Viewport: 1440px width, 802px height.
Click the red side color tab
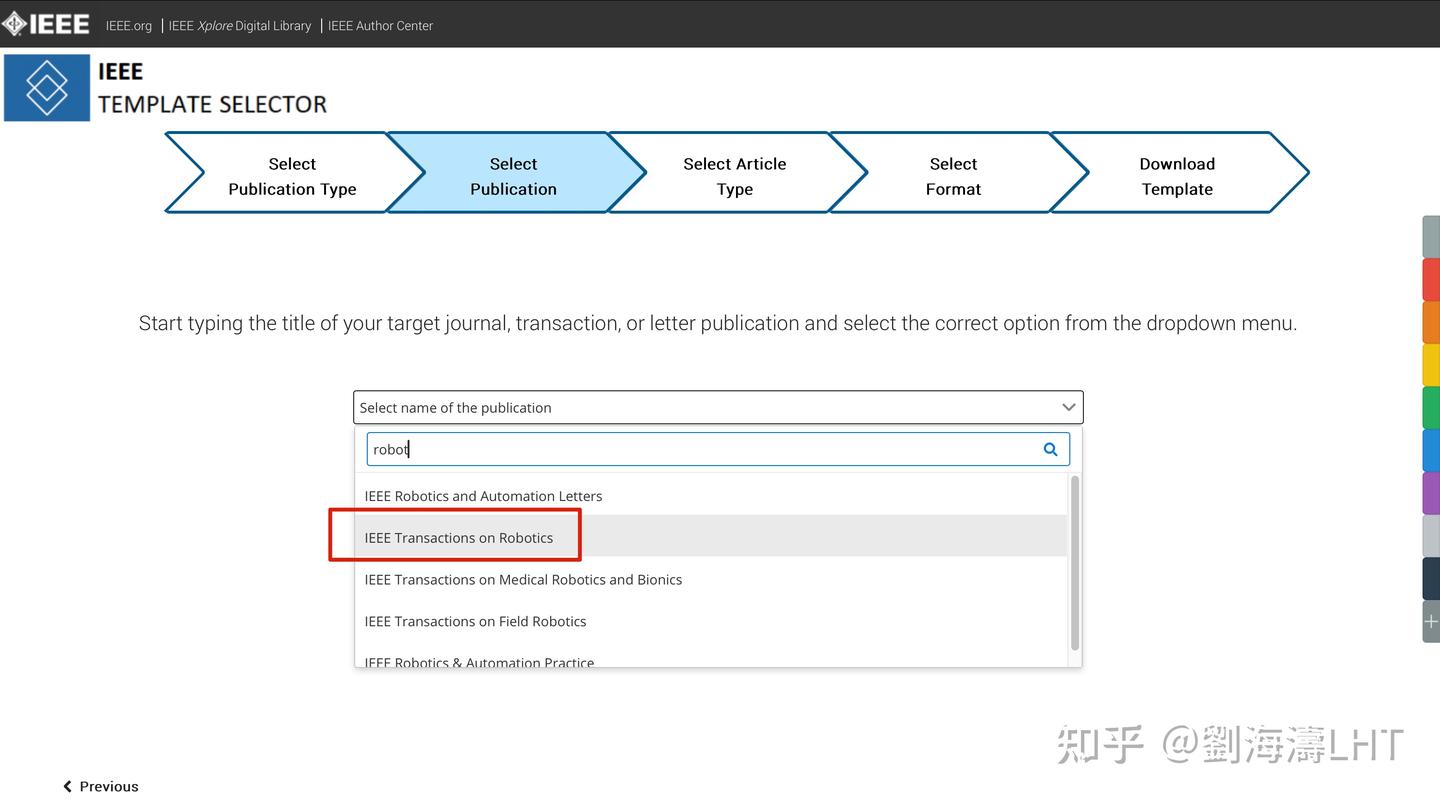point(1432,279)
